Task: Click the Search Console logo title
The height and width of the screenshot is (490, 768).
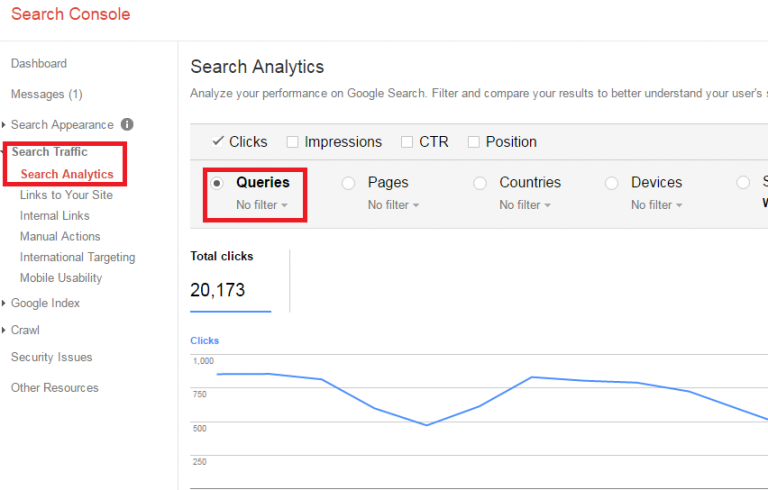Action: pos(71,14)
